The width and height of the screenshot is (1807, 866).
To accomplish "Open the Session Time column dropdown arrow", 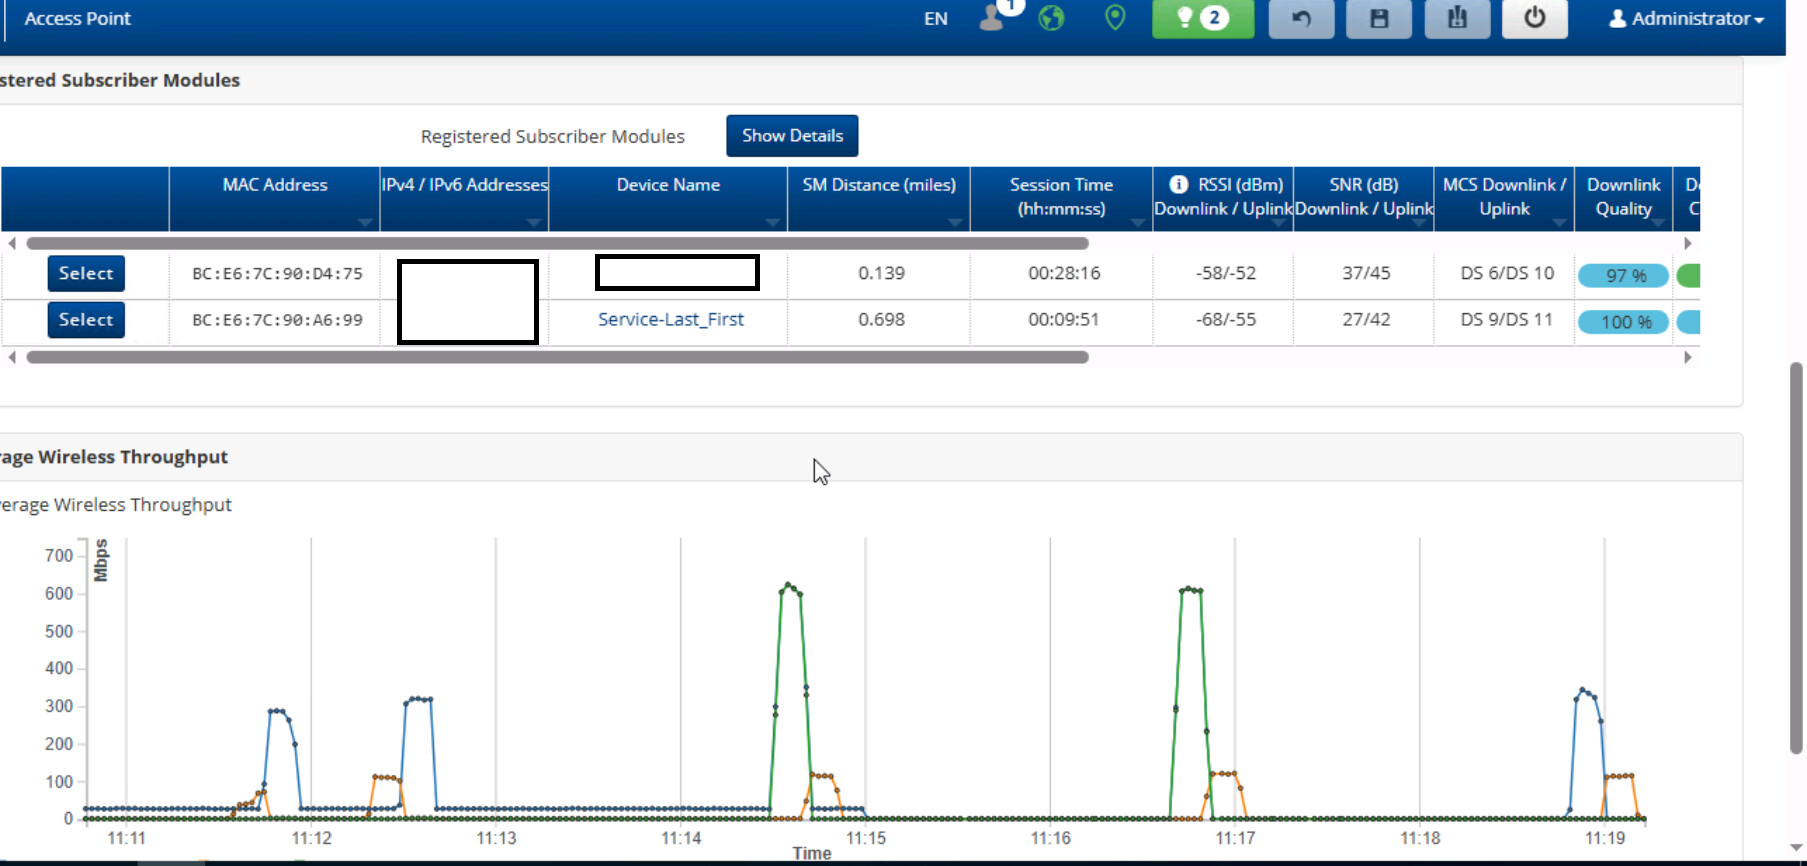I will (x=1137, y=222).
